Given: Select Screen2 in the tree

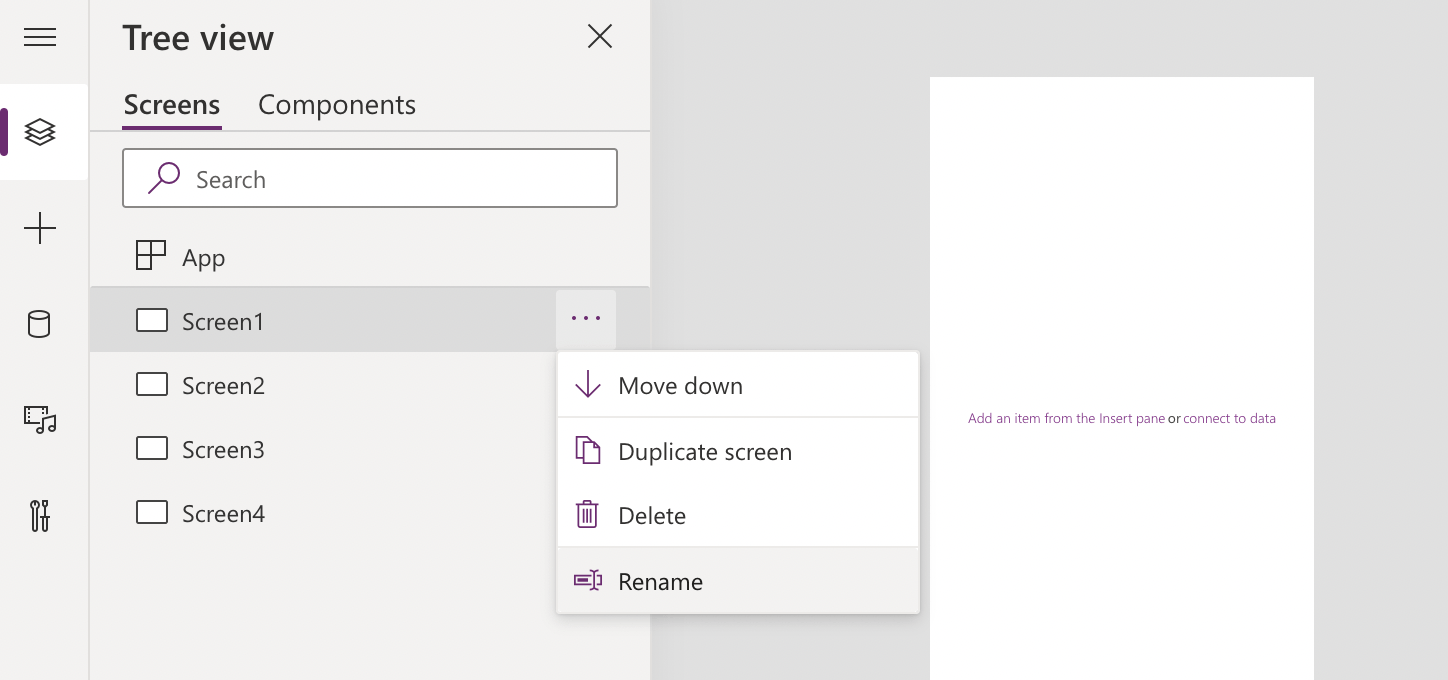Looking at the screenshot, I should (x=223, y=386).
